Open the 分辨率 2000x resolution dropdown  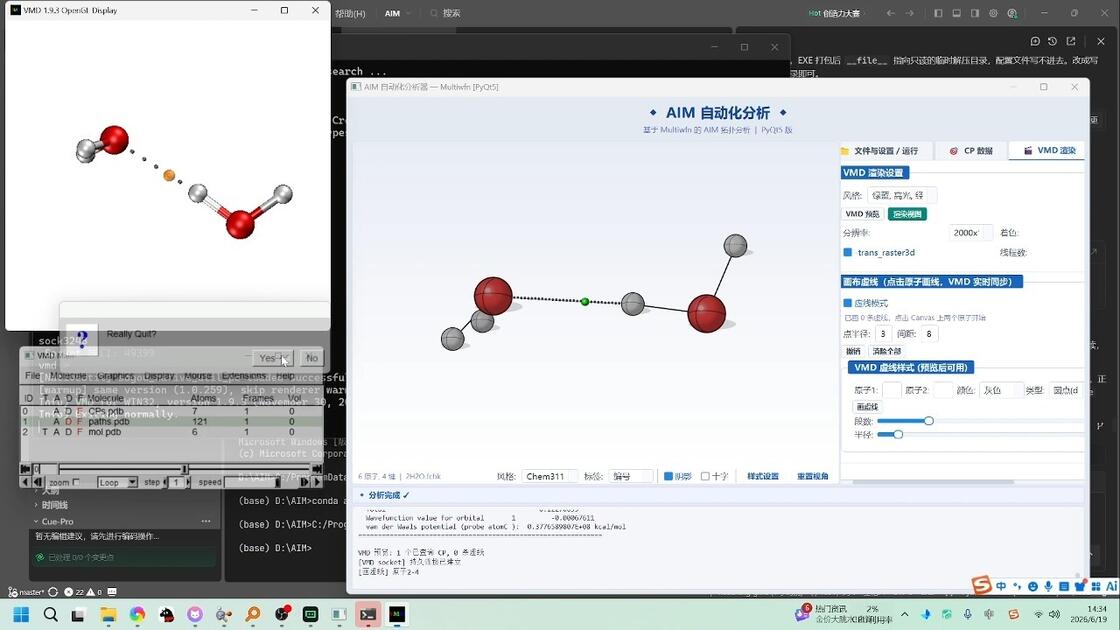tap(971, 233)
